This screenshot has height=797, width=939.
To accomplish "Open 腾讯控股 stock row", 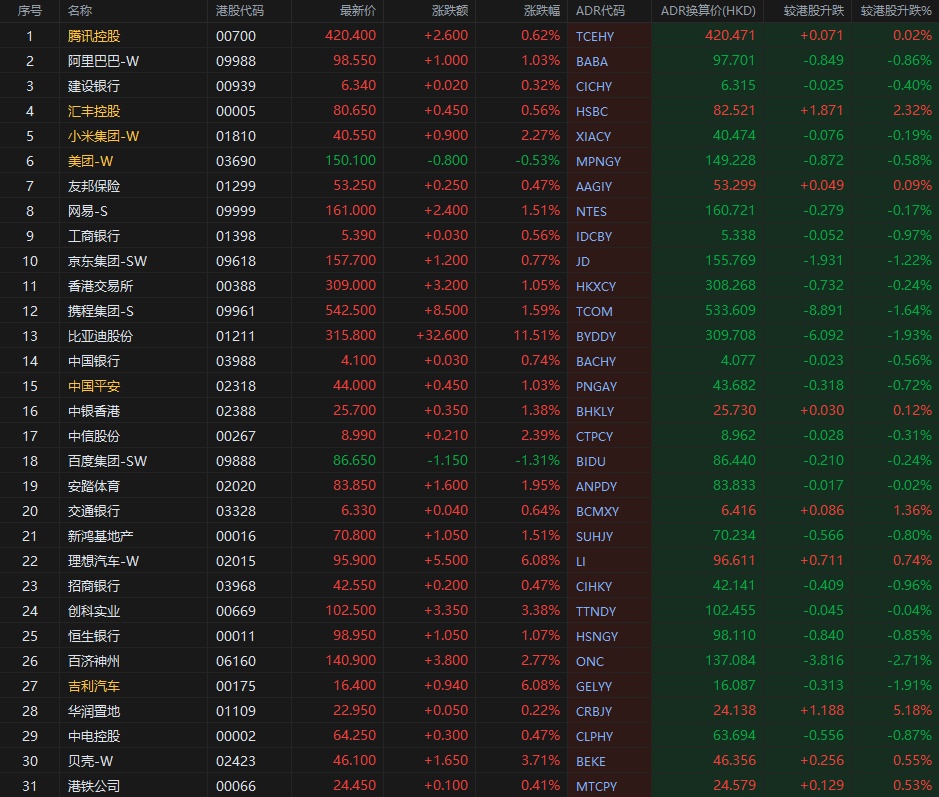I will 470,36.
